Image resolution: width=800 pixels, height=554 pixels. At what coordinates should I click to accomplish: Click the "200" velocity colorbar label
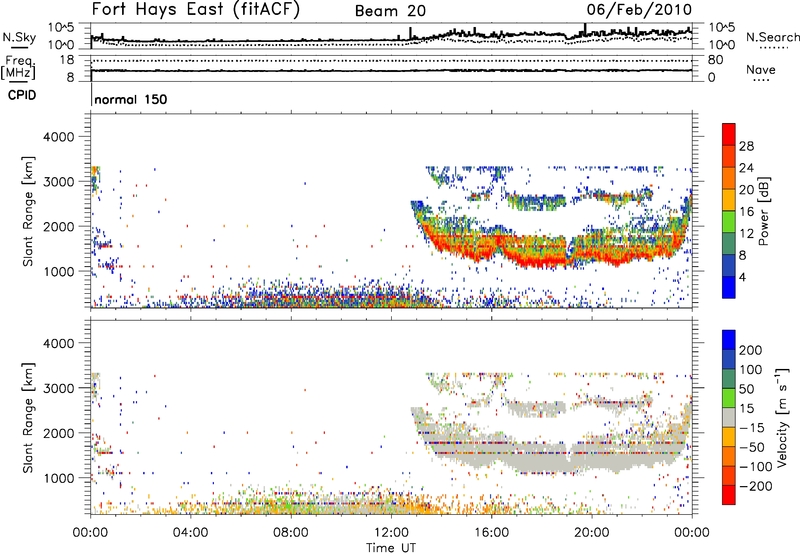pyautogui.click(x=751, y=350)
